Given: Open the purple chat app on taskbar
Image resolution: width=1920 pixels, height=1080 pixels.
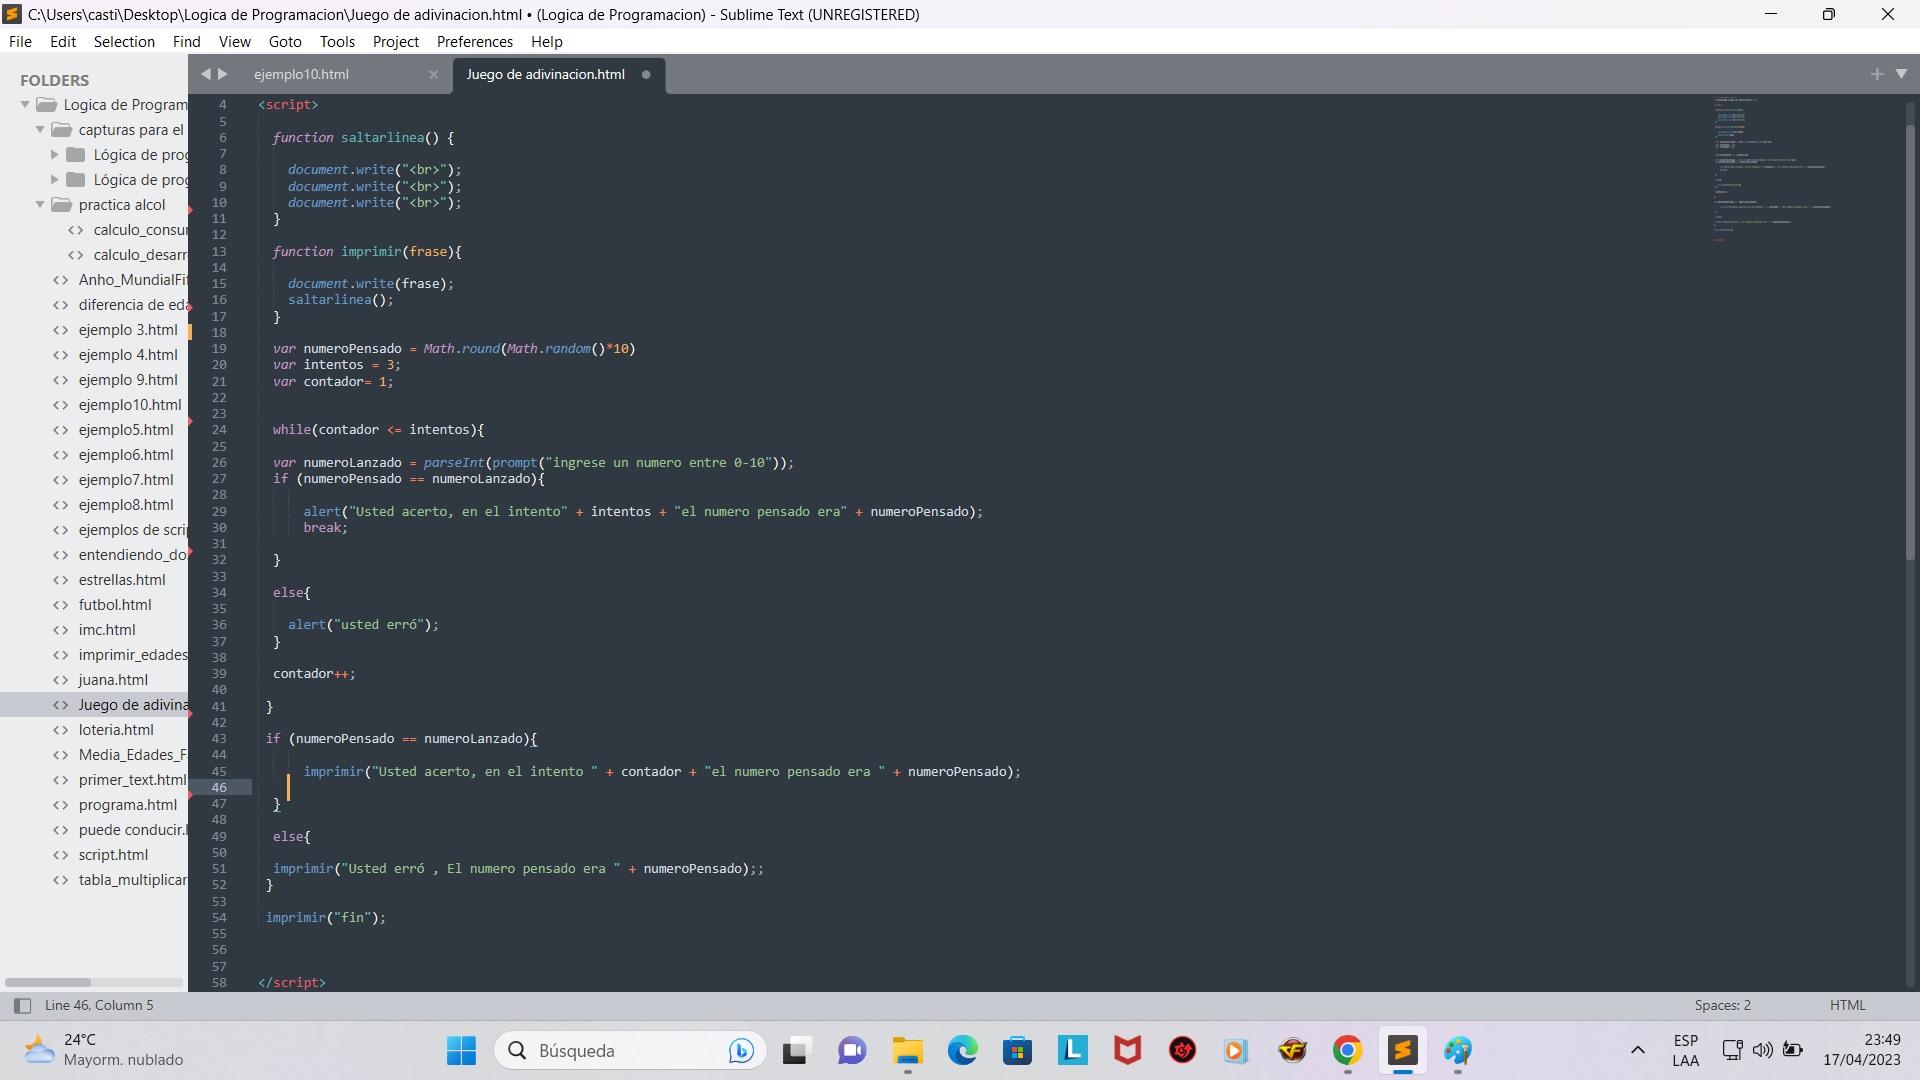Looking at the screenshot, I should [x=851, y=1050].
